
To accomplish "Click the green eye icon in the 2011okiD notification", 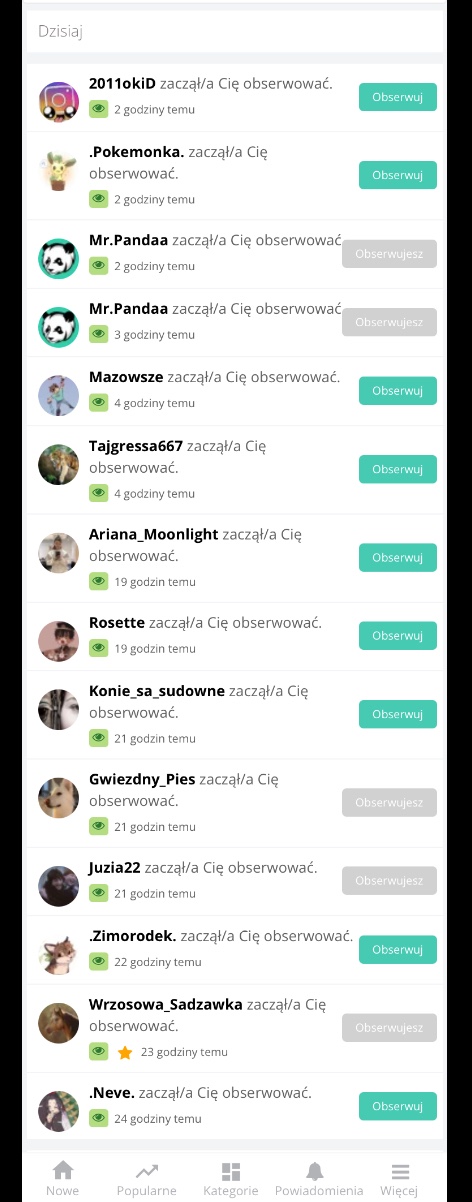I will tap(98, 109).
